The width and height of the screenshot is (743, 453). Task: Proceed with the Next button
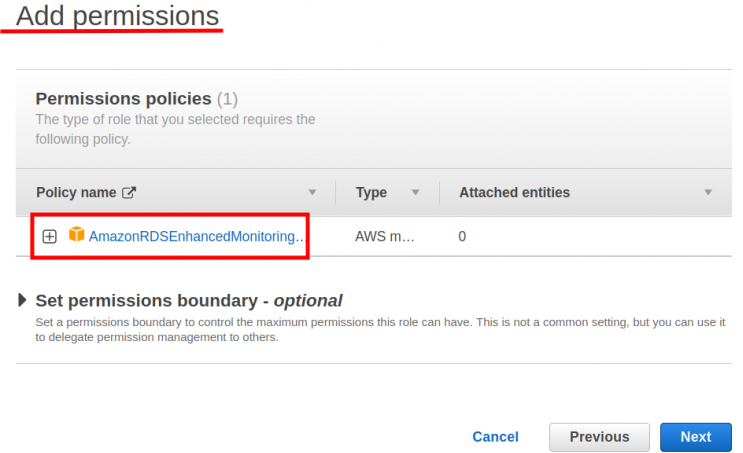(695, 437)
